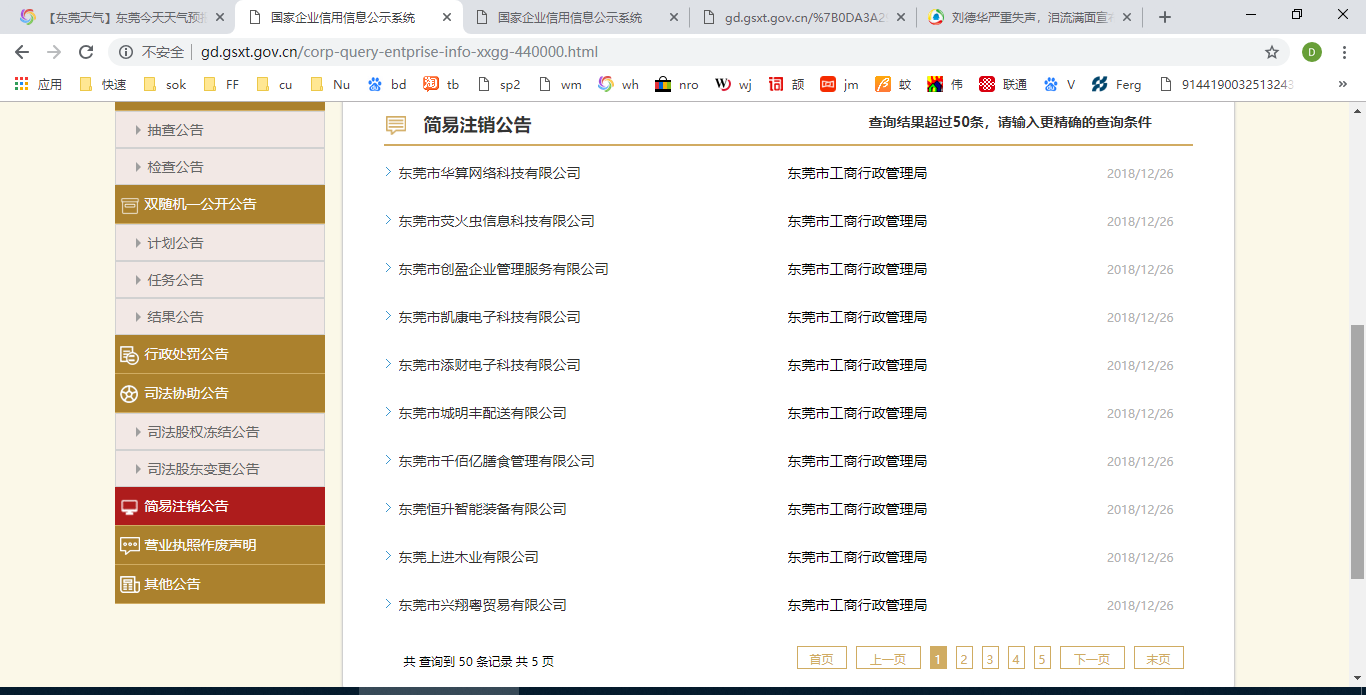Screen dimensions: 1366x695
Task: Open the 计划公告 submenu item
Action: pos(220,243)
